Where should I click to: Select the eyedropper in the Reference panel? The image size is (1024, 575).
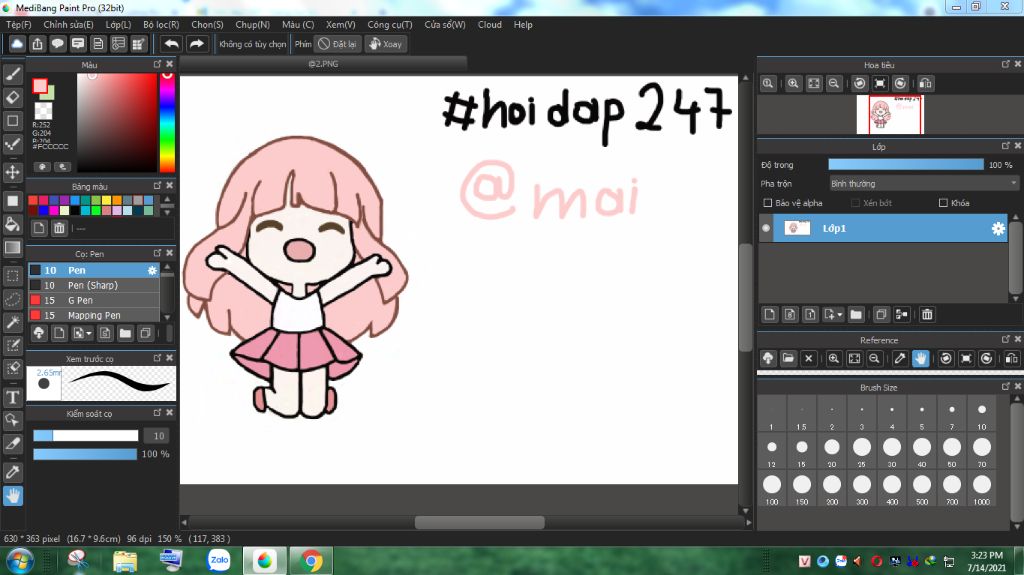tap(900, 358)
